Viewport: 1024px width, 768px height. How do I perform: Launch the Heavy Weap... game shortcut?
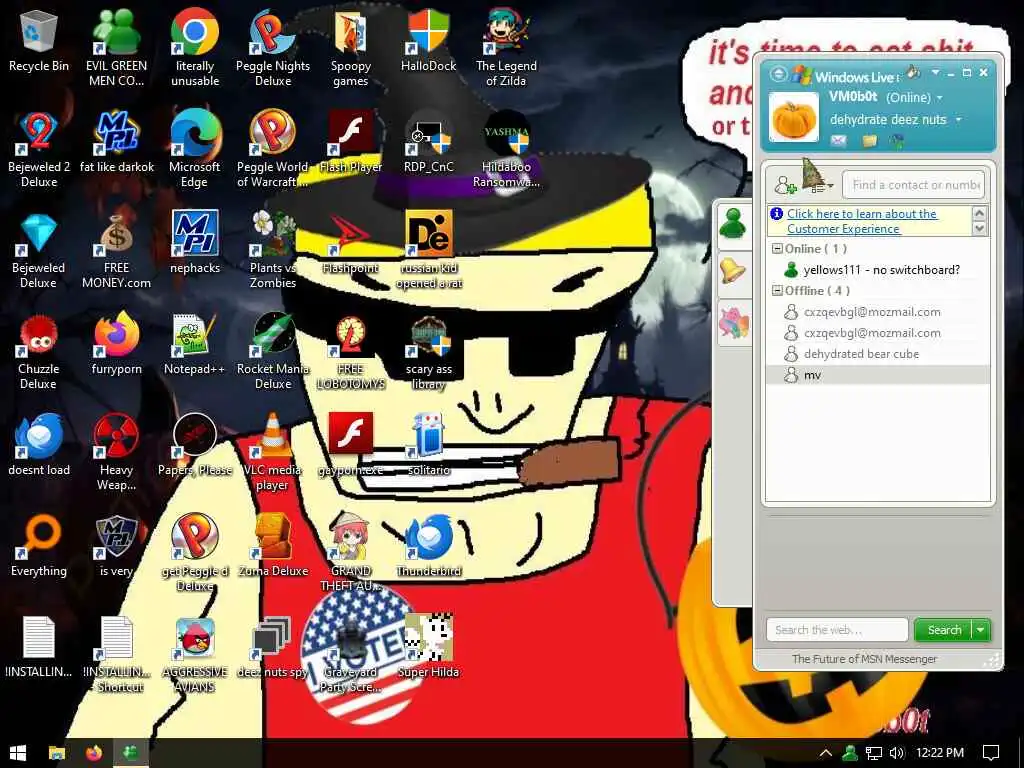(x=116, y=452)
